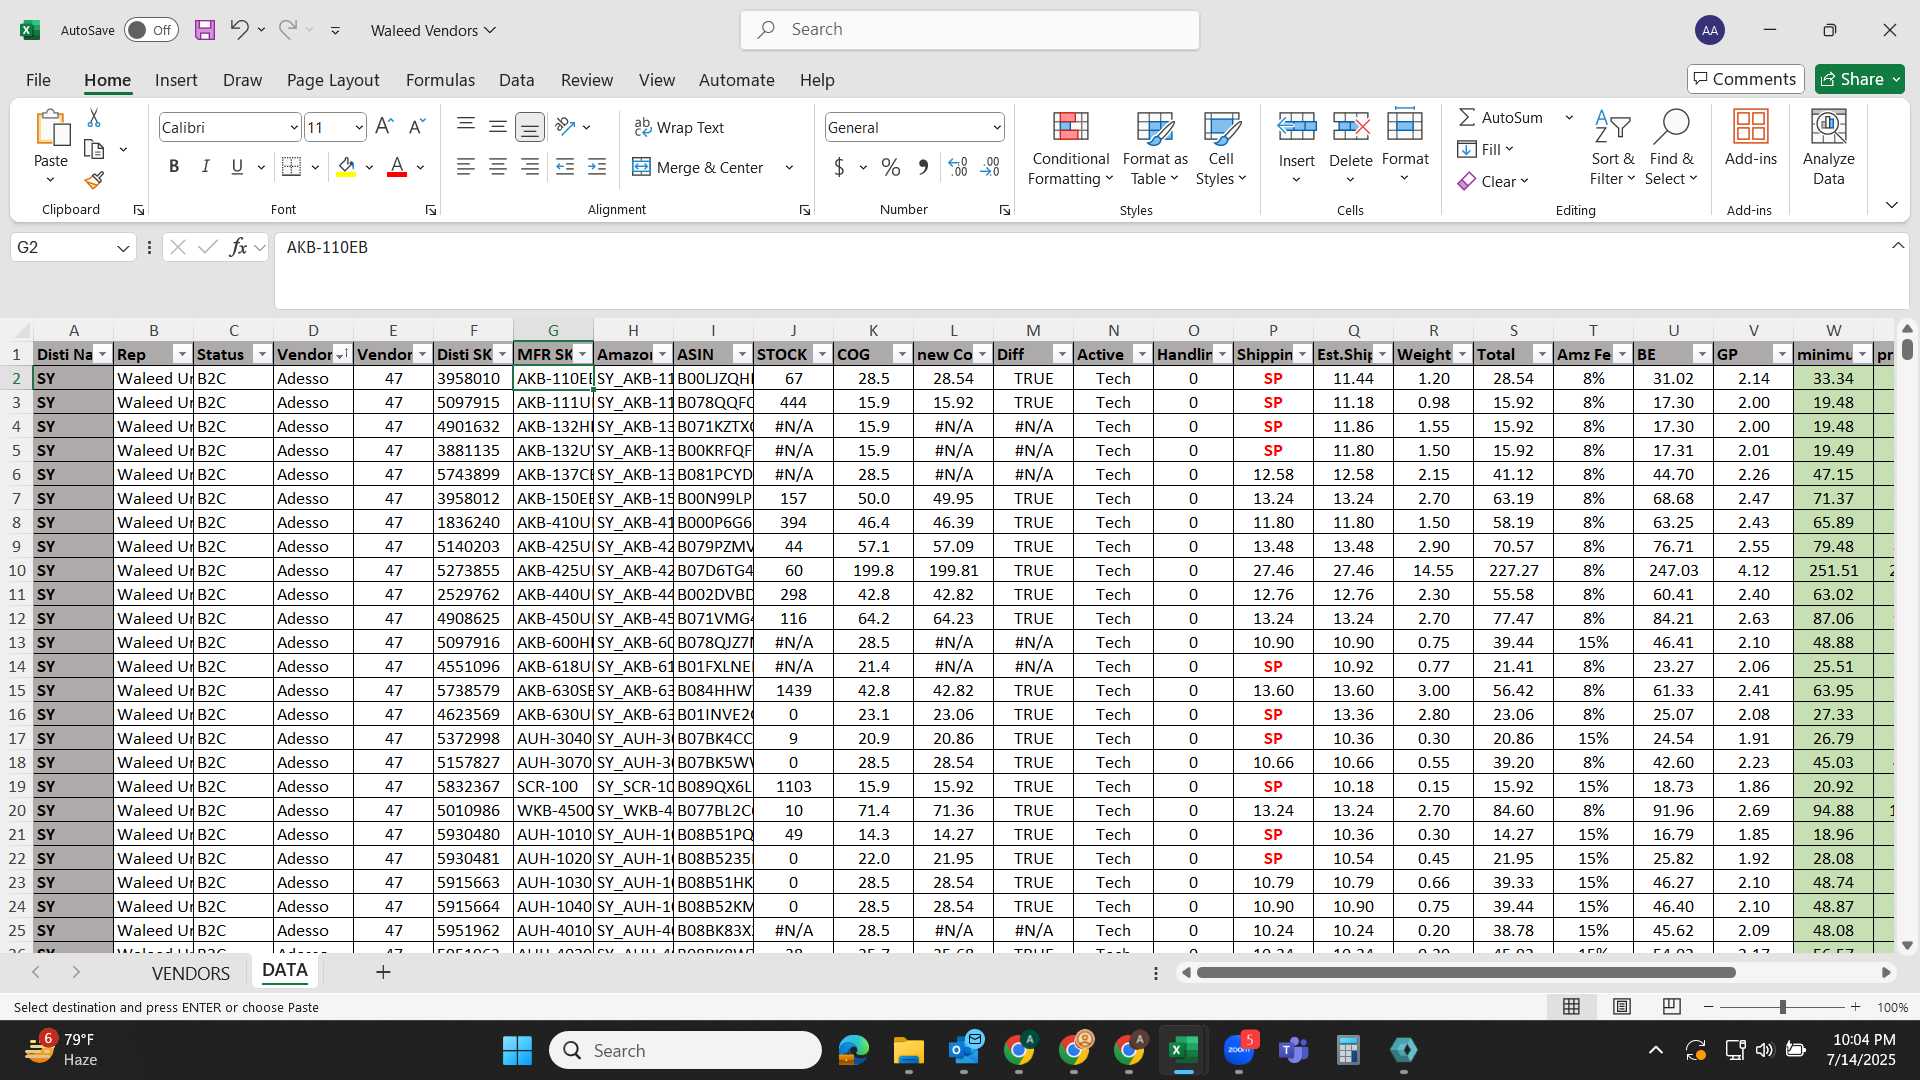
Task: Open the General number format dropdown
Action: point(997,128)
